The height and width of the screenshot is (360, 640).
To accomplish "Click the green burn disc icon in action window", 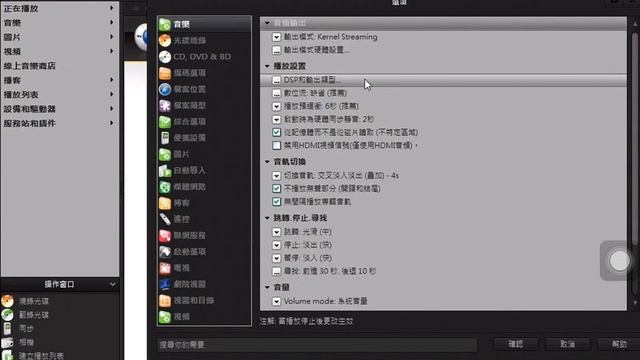I will tap(7, 315).
